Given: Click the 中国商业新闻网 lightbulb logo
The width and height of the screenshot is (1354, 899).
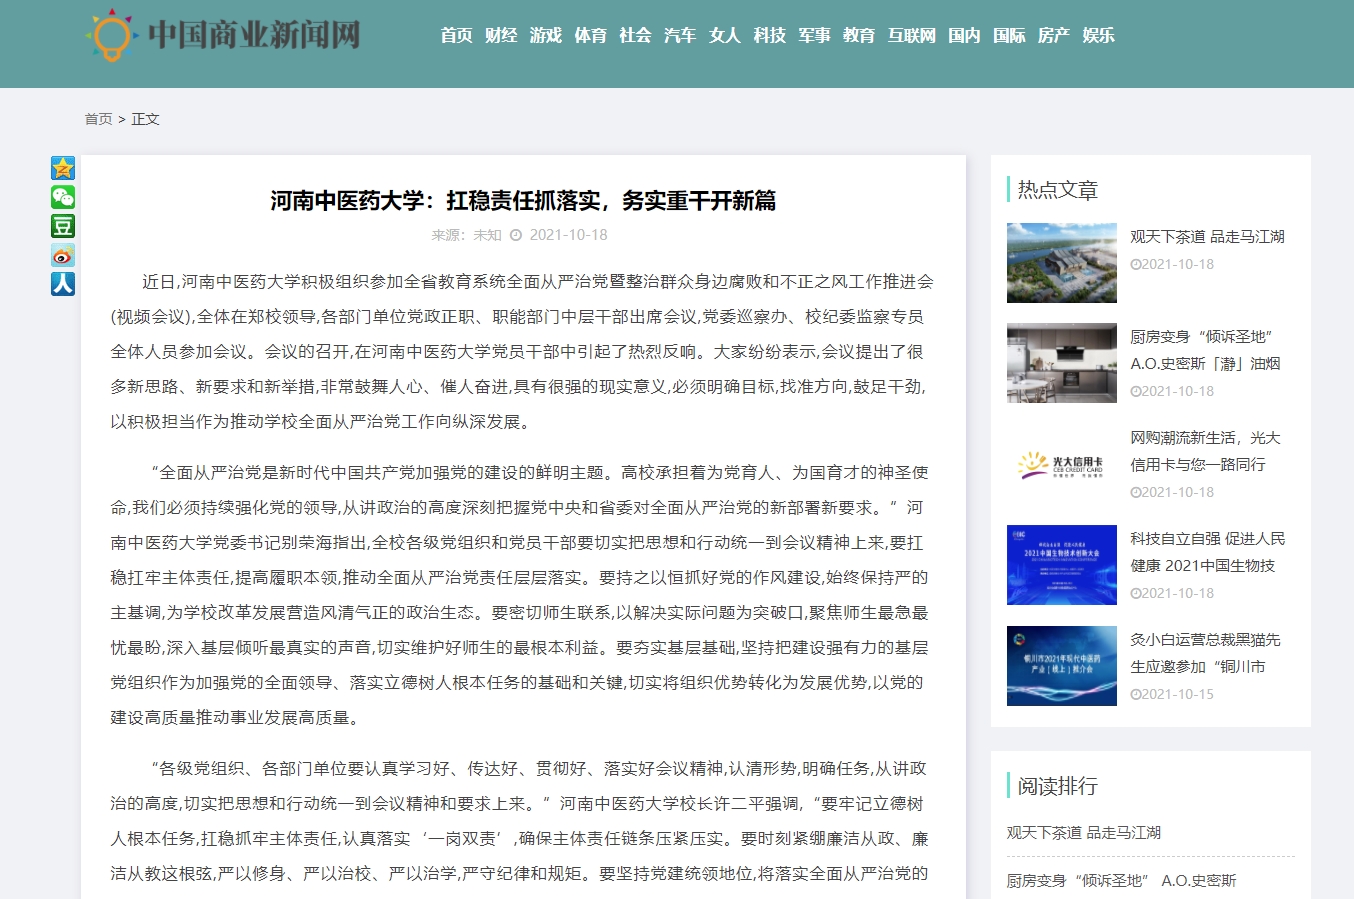Looking at the screenshot, I should click(x=110, y=35).
